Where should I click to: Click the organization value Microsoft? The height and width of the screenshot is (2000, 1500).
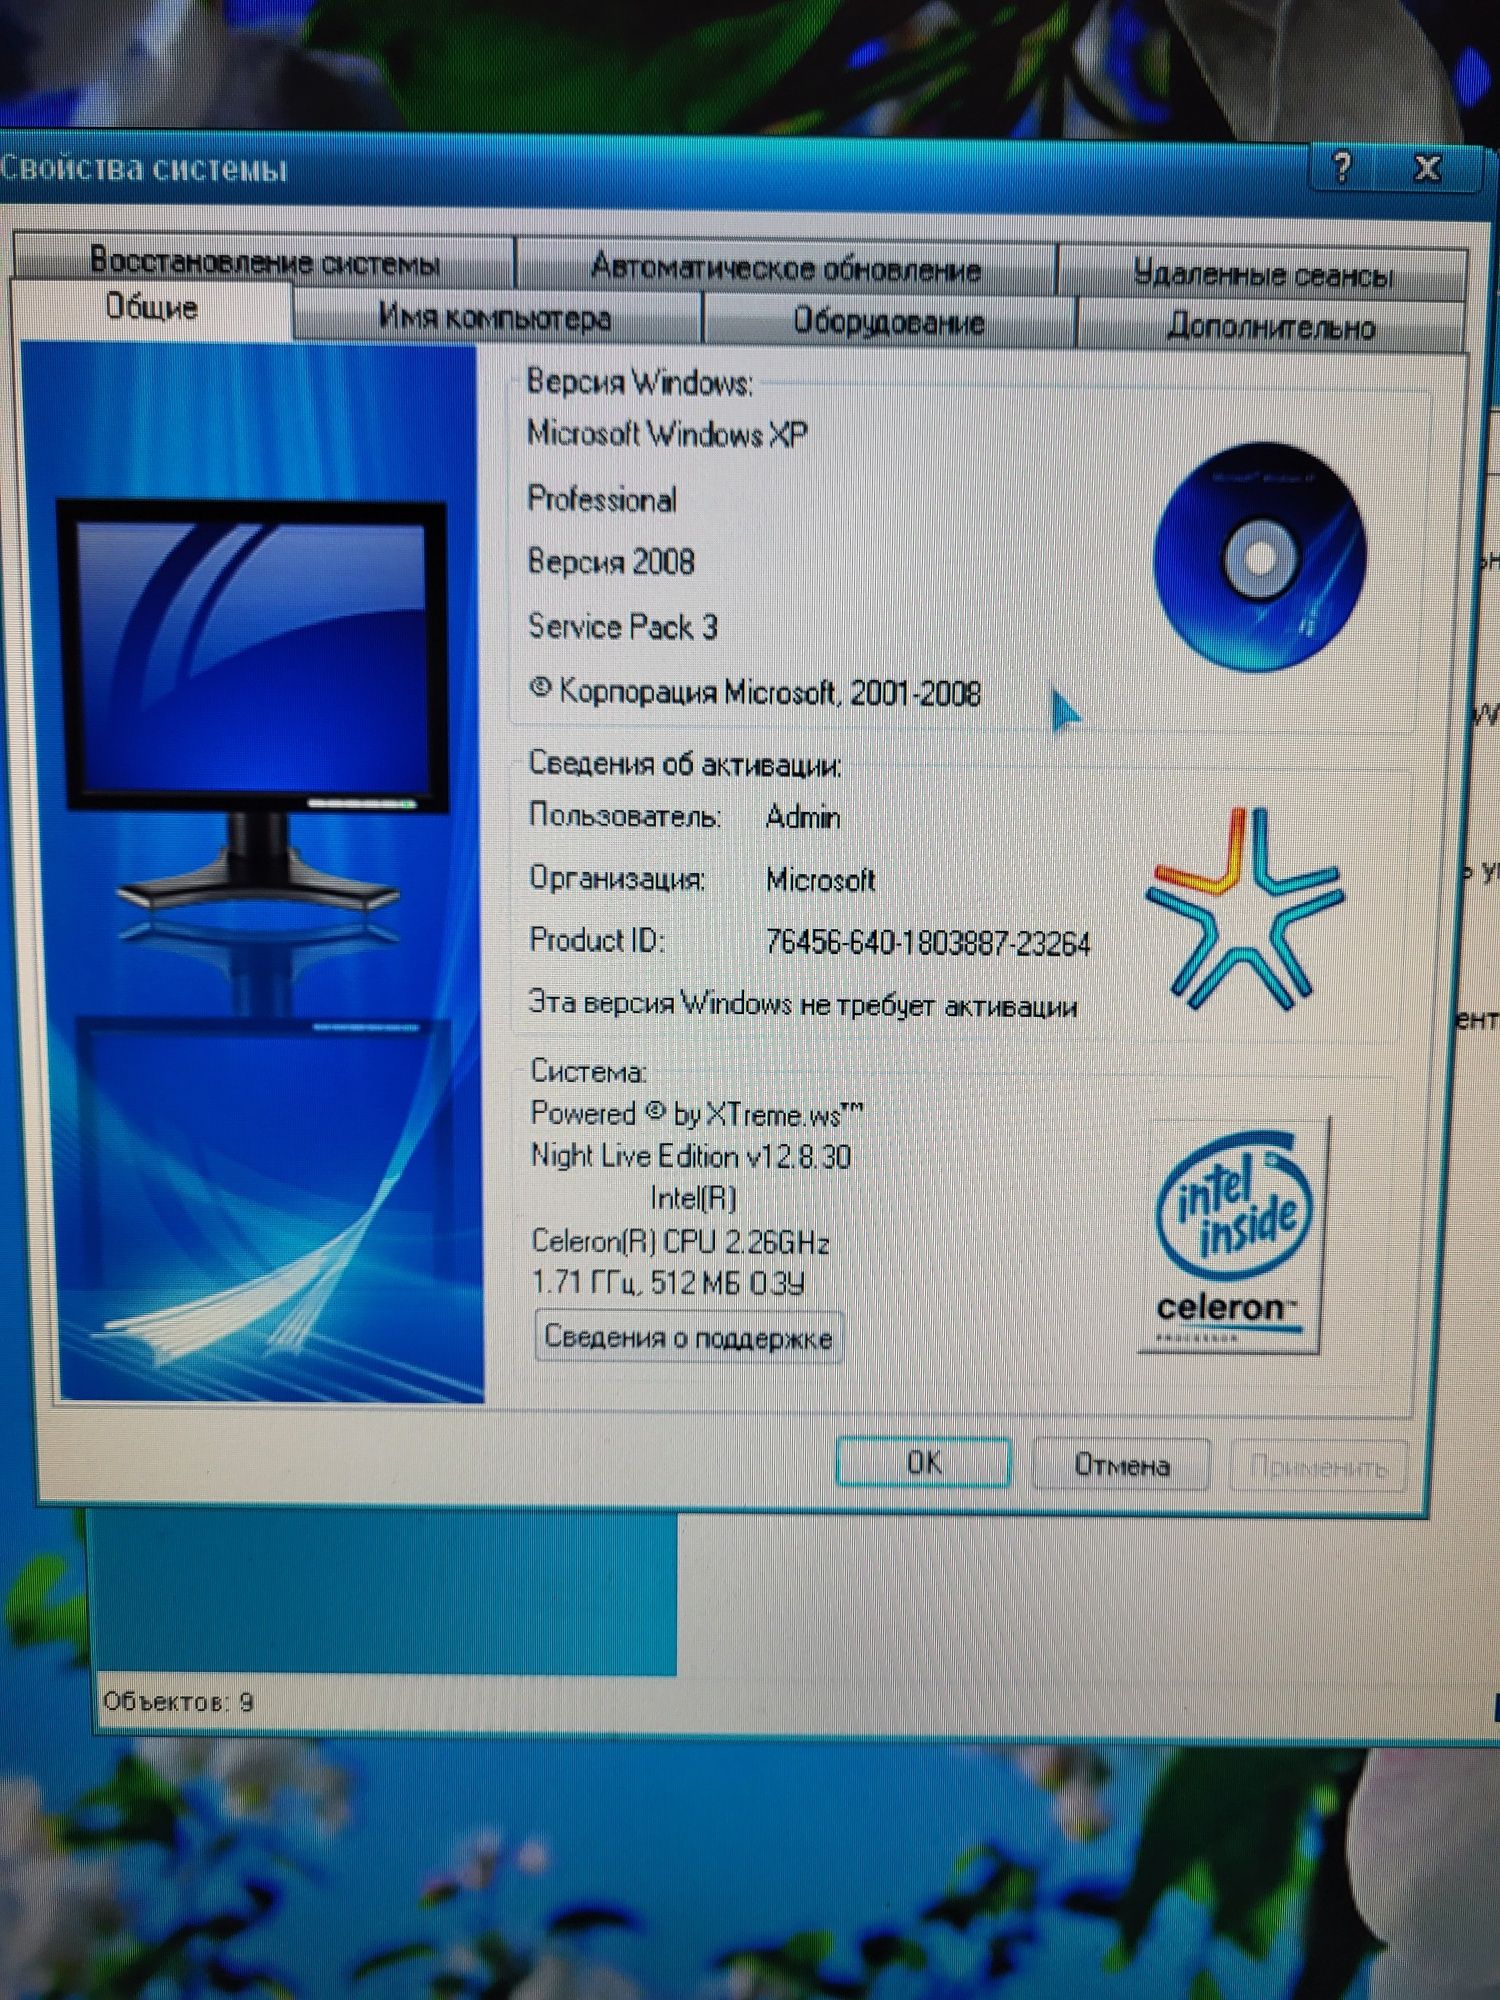click(x=821, y=880)
